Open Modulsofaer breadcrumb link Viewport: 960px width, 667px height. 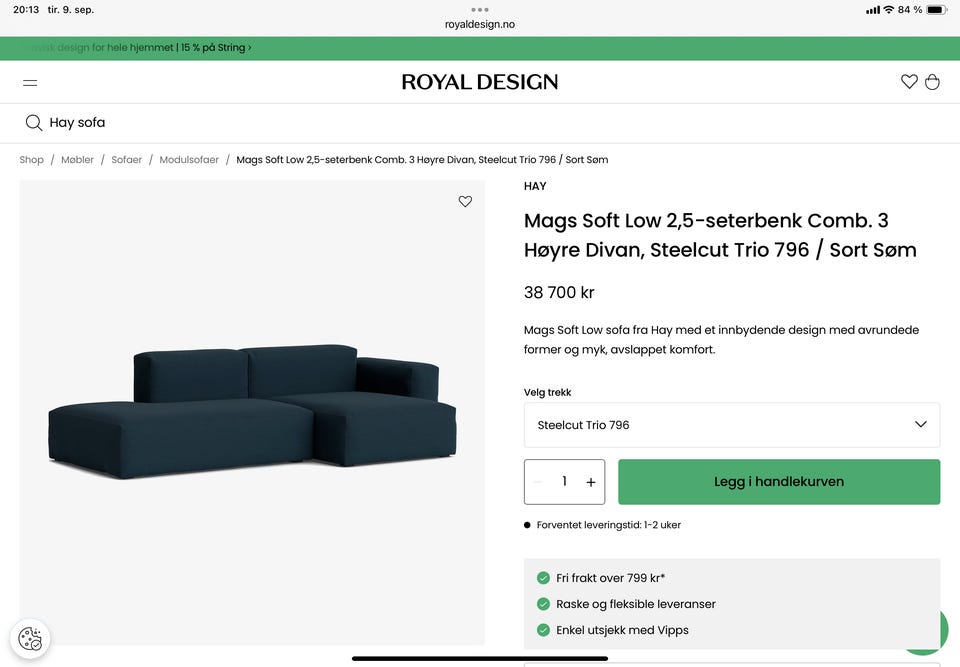[x=189, y=160]
